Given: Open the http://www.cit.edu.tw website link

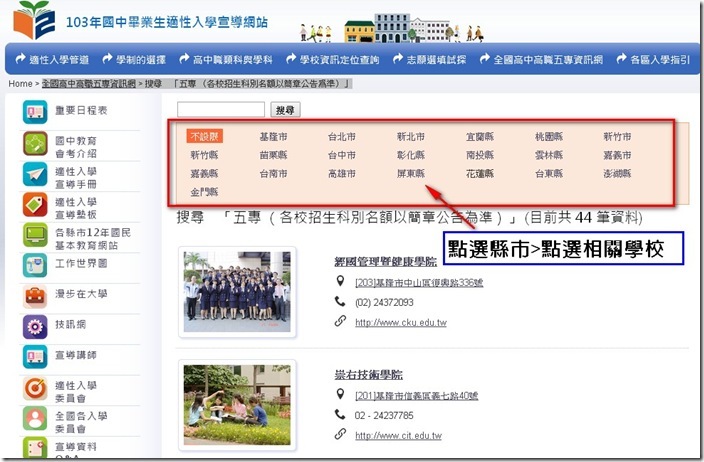Looking at the screenshot, I should tap(398, 436).
